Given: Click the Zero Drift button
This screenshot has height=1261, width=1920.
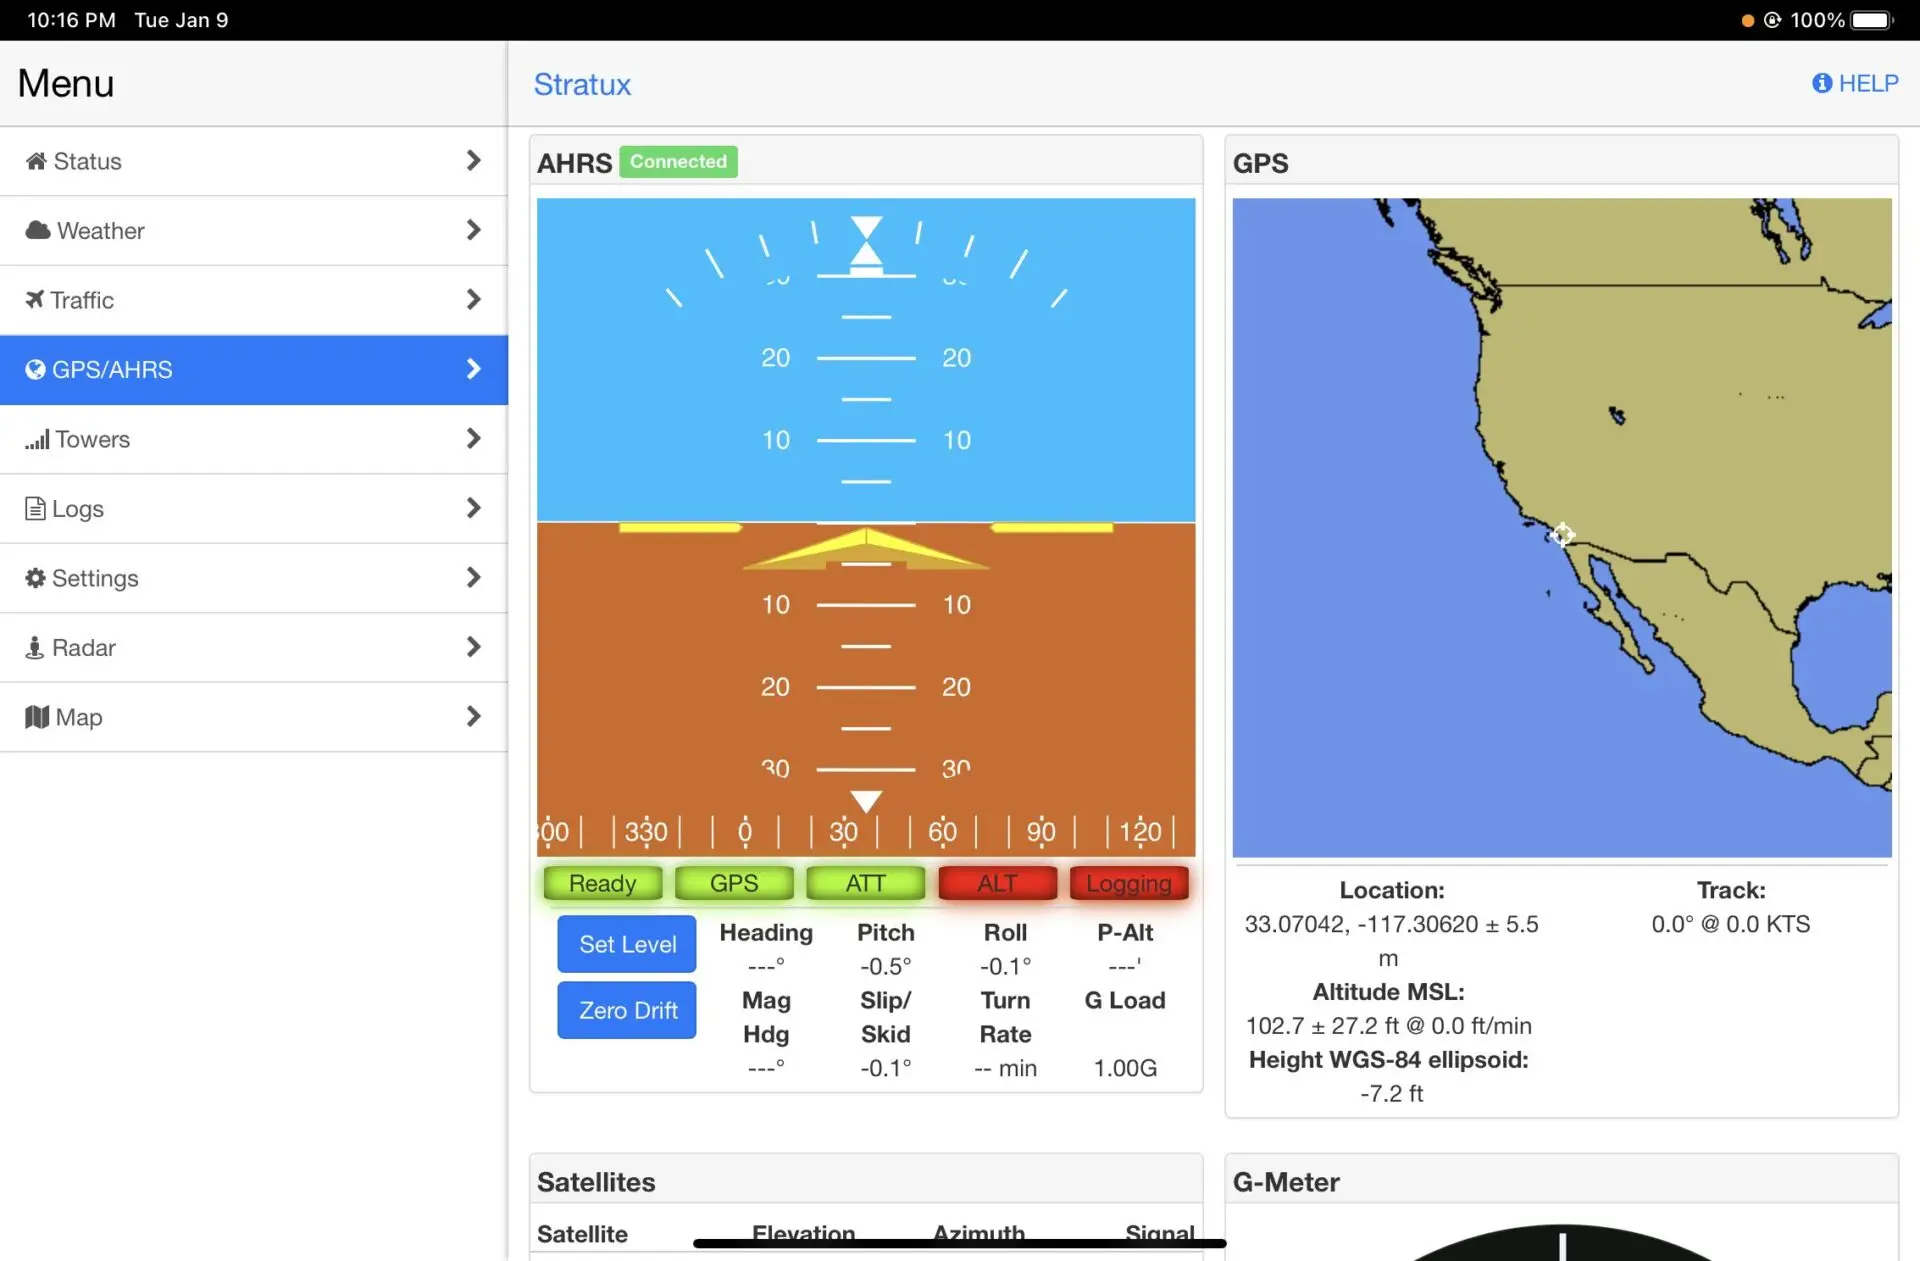Looking at the screenshot, I should coord(627,1010).
